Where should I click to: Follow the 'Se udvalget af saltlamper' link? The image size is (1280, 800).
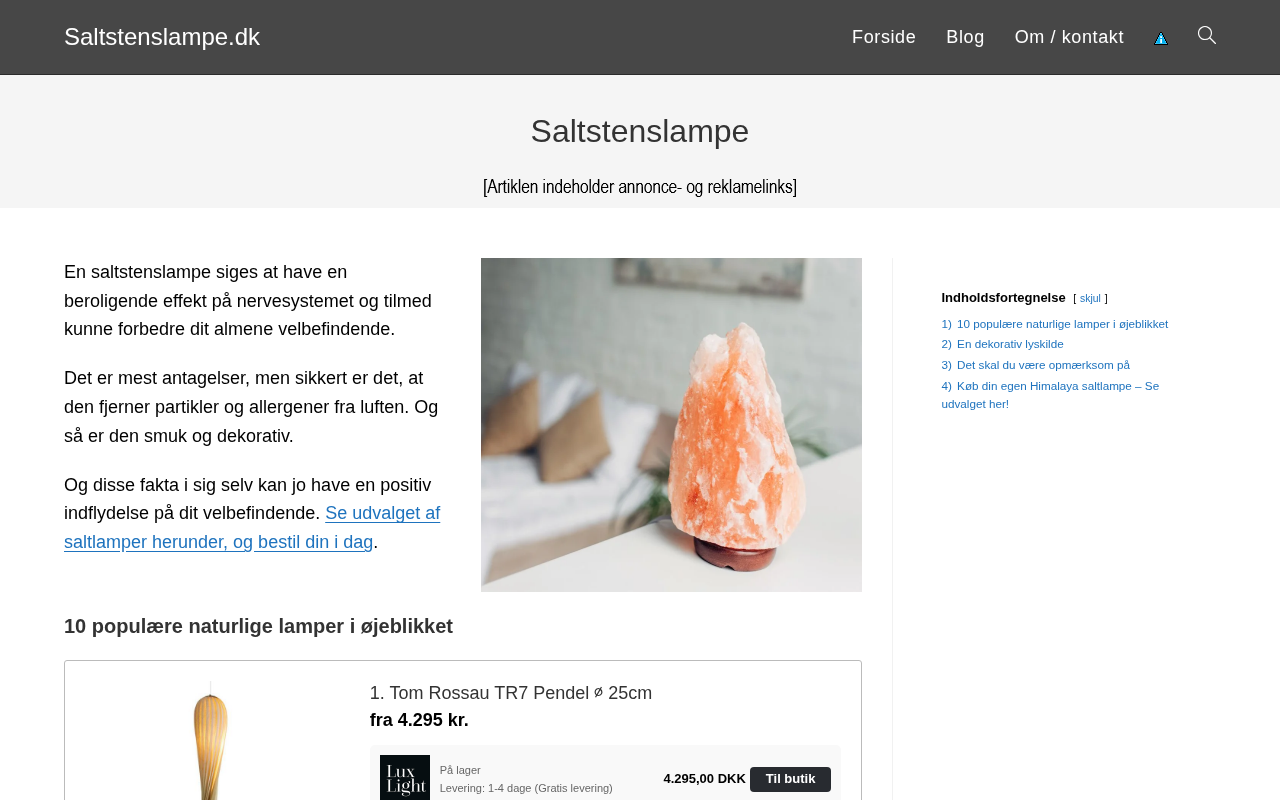point(252,528)
